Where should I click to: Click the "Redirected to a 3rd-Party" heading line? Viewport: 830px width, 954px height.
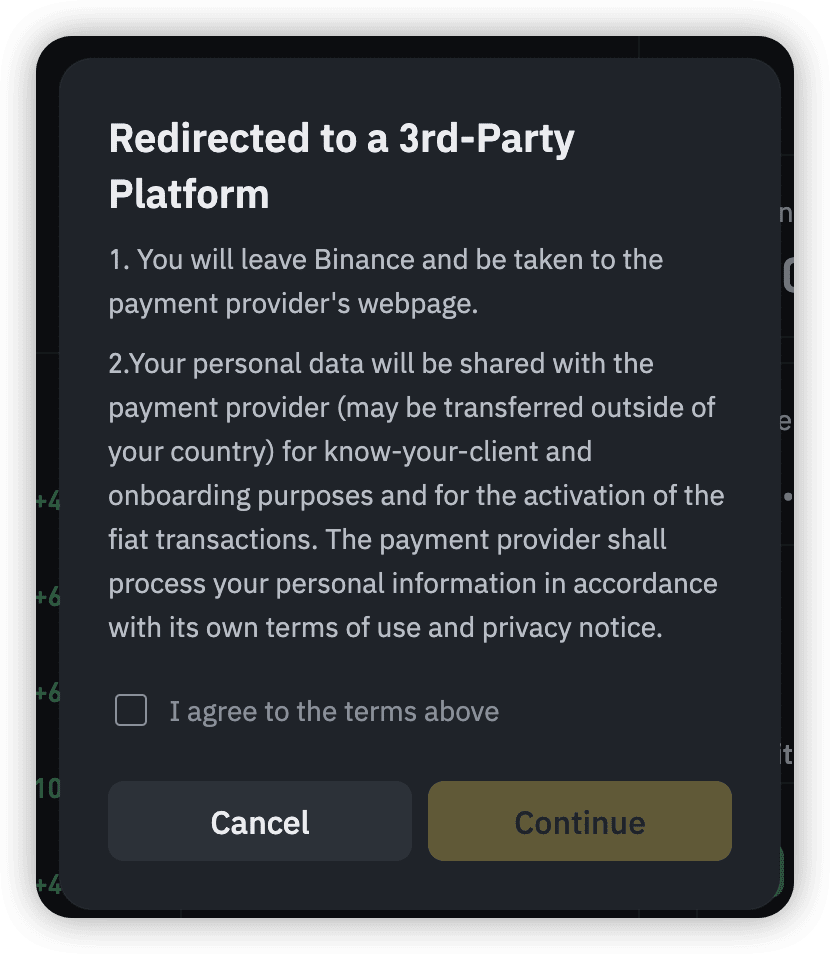(x=341, y=139)
